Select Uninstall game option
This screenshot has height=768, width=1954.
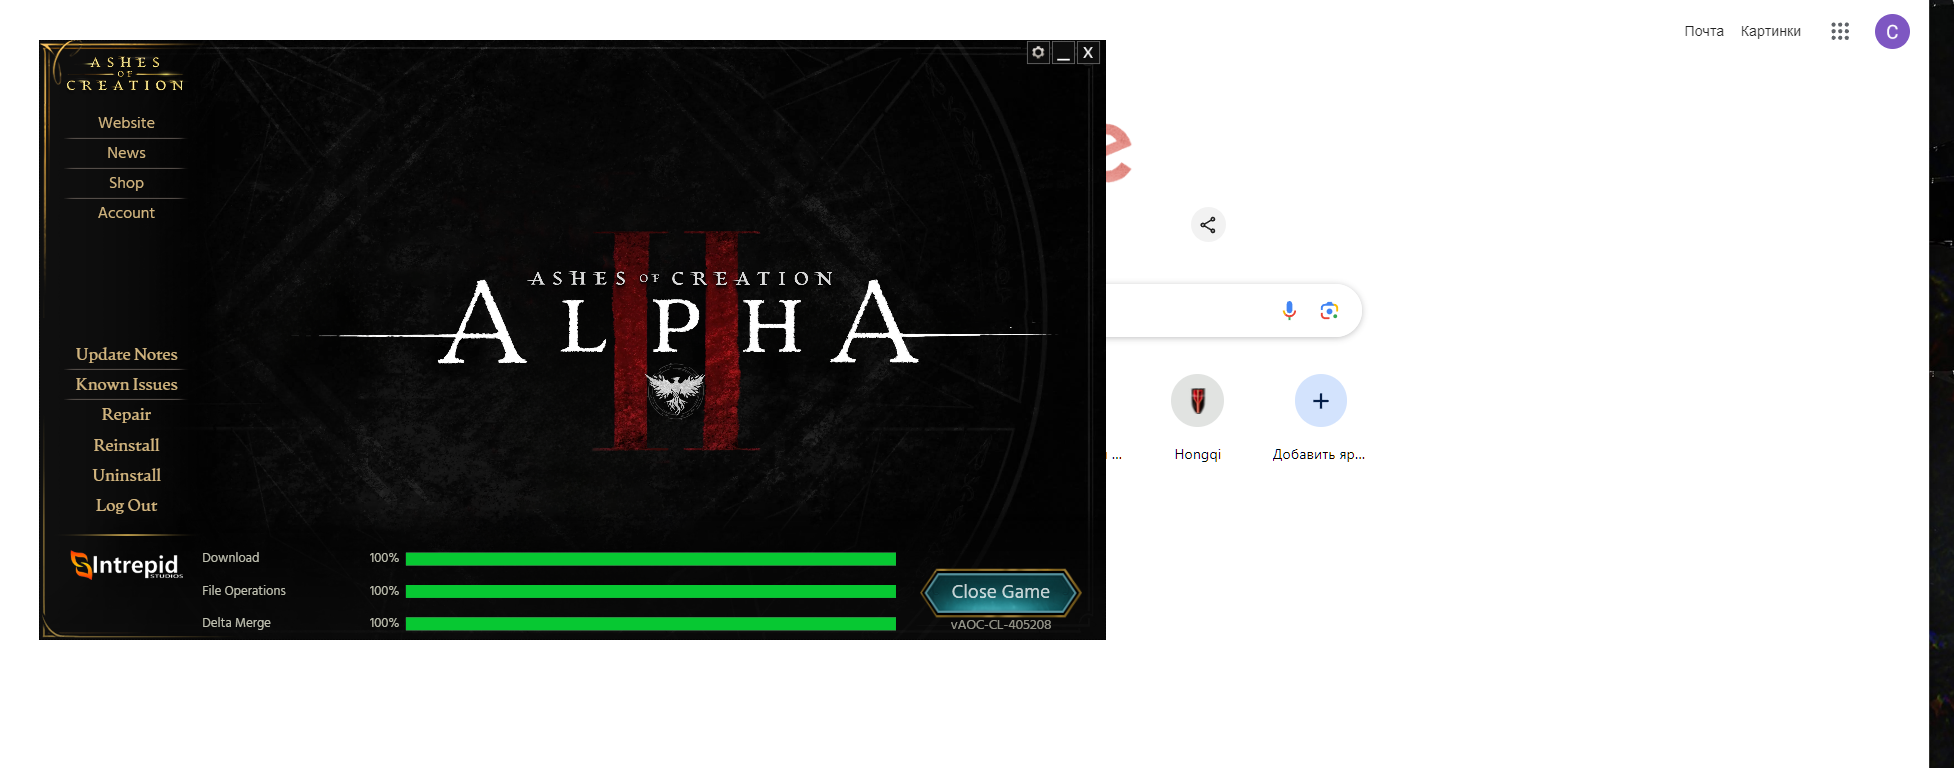(126, 475)
